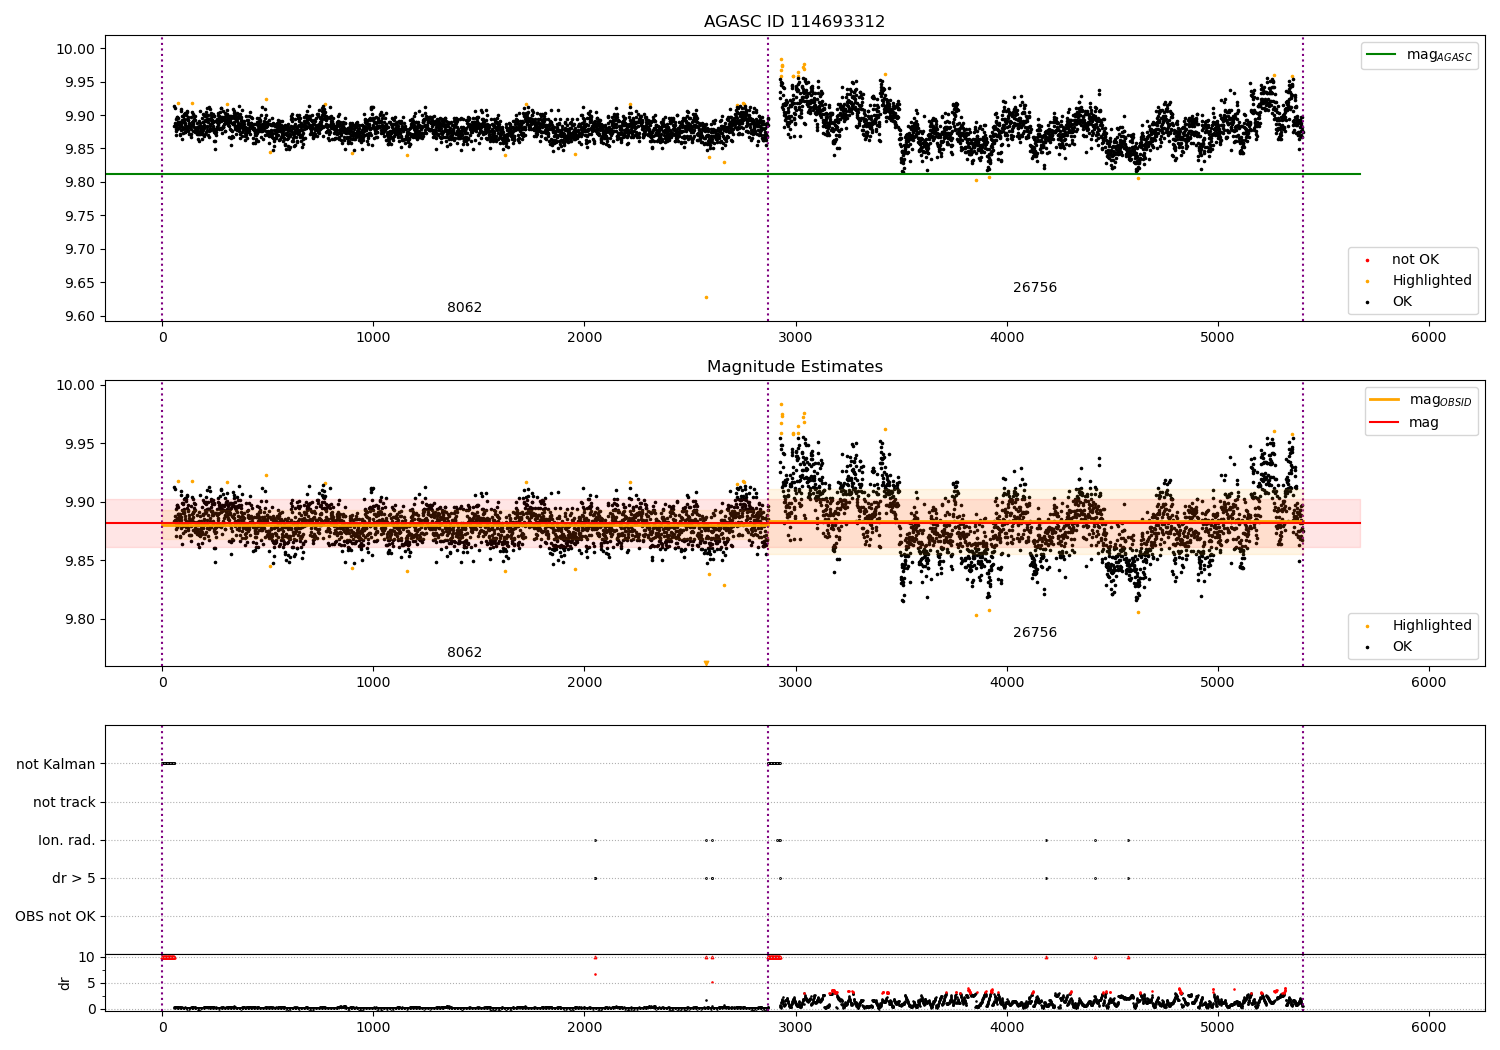Click the 'Ion. rad.' row label
Viewport: 1500px width, 1050px height.
point(67,840)
